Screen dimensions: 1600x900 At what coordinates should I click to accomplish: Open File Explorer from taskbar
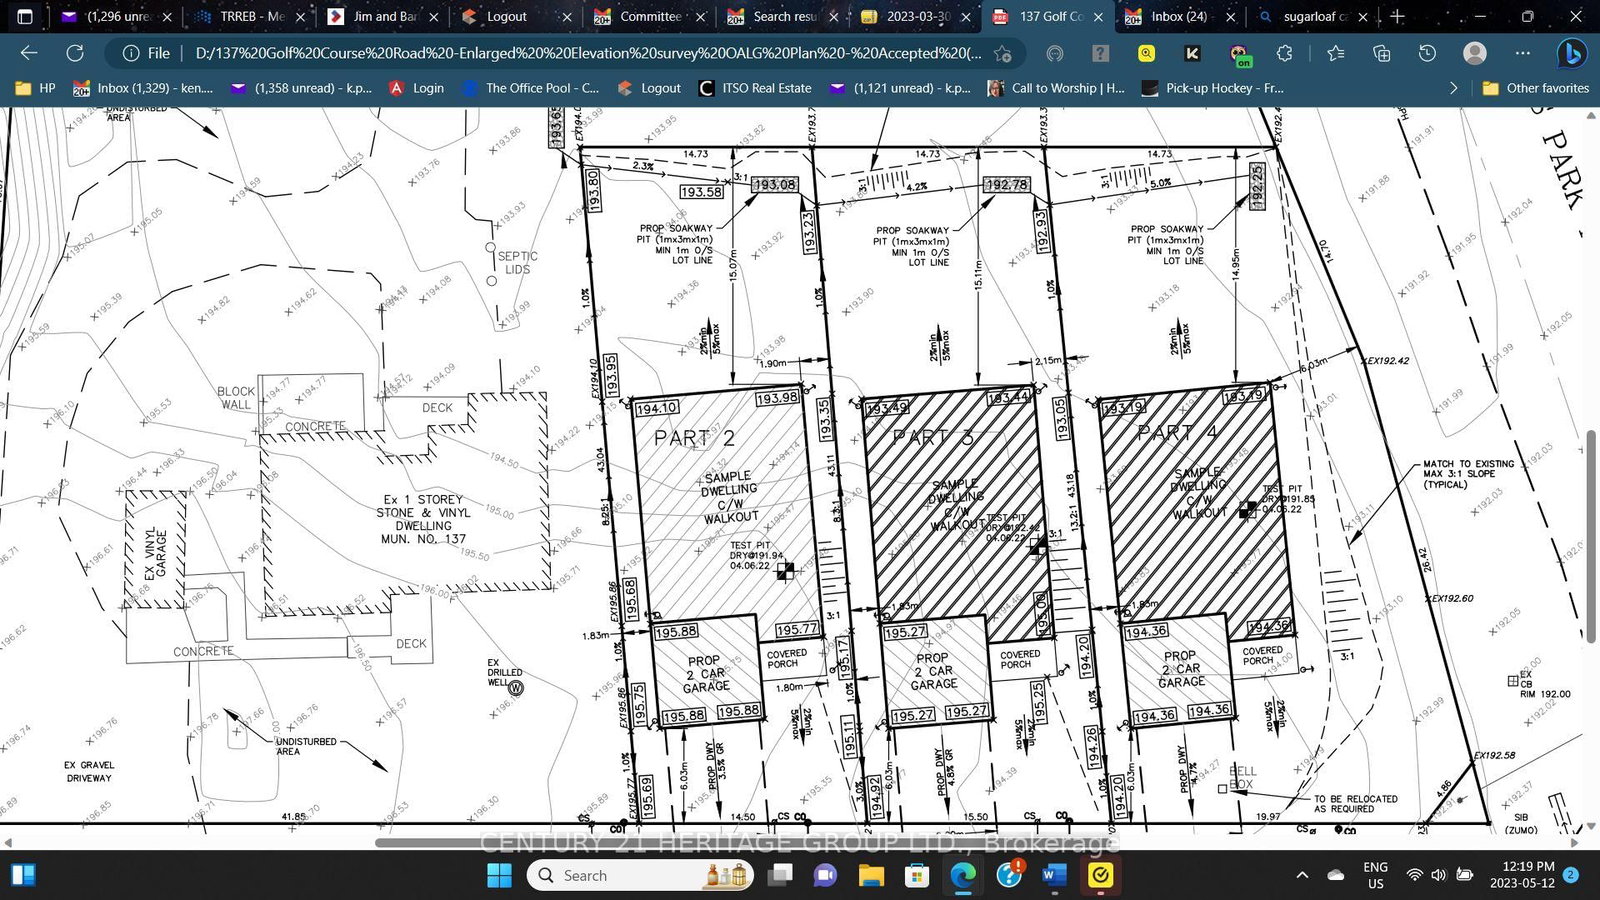point(871,875)
